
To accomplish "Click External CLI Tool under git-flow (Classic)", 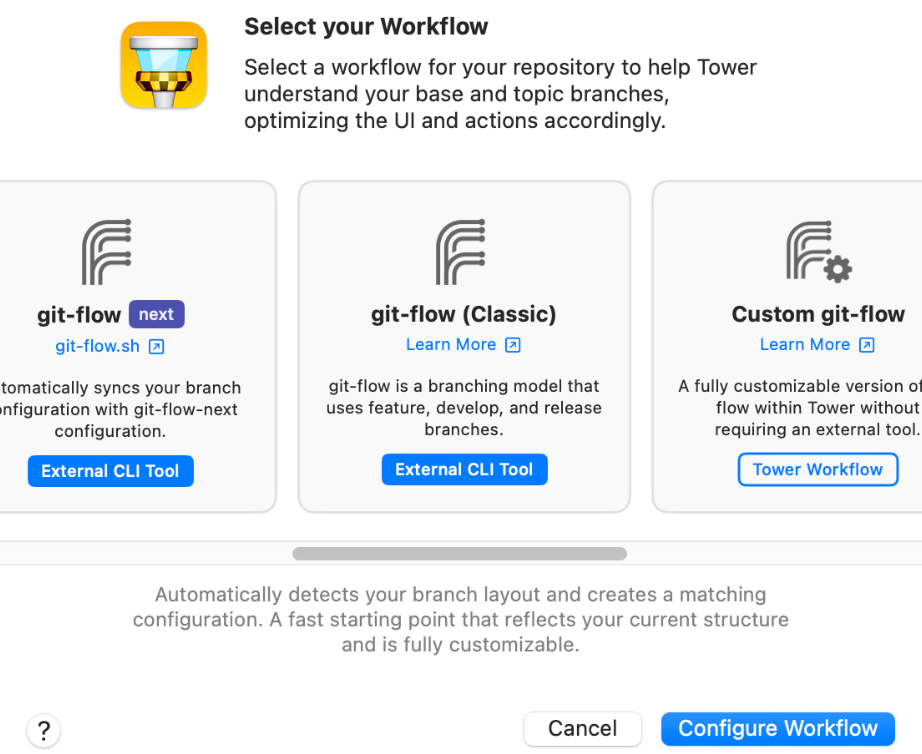I will [x=464, y=469].
